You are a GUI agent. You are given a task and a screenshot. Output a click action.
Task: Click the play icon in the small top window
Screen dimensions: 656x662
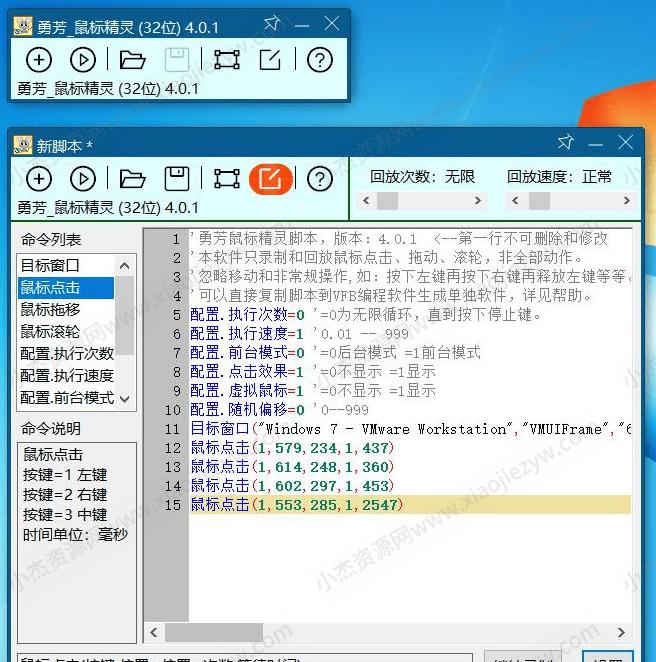(83, 60)
